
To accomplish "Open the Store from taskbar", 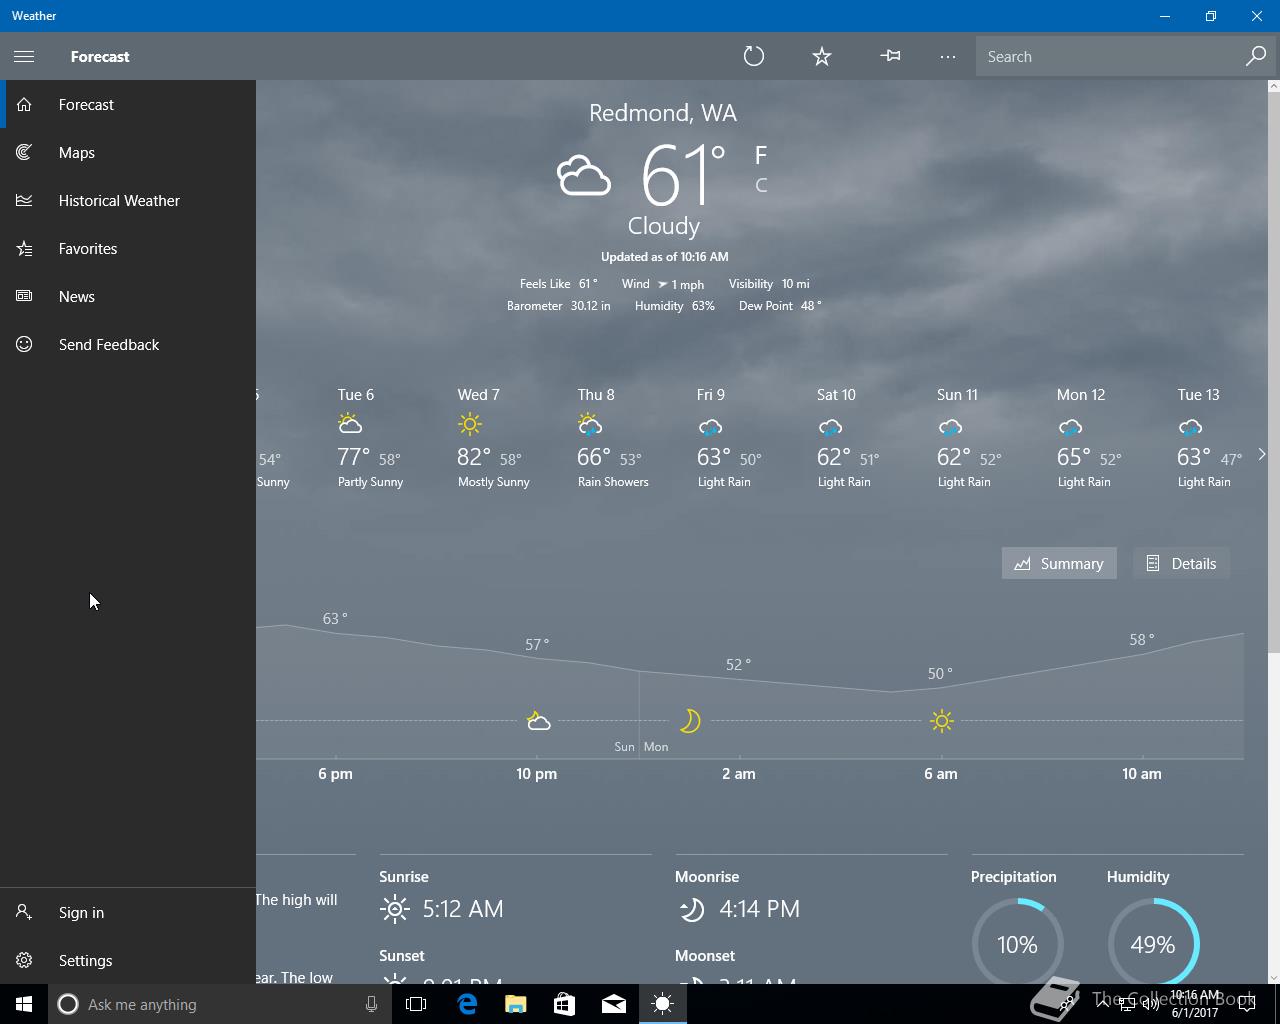I will pos(564,1004).
